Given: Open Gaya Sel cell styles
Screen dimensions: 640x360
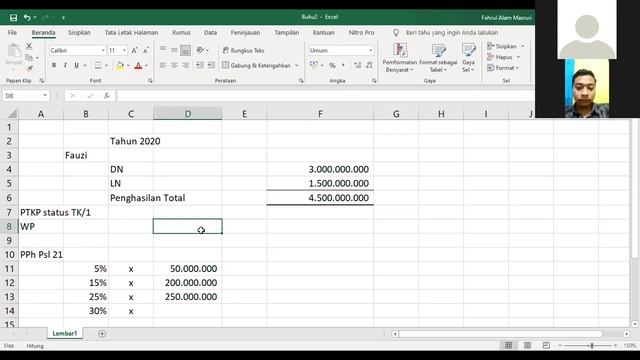Looking at the screenshot, I should [x=469, y=58].
